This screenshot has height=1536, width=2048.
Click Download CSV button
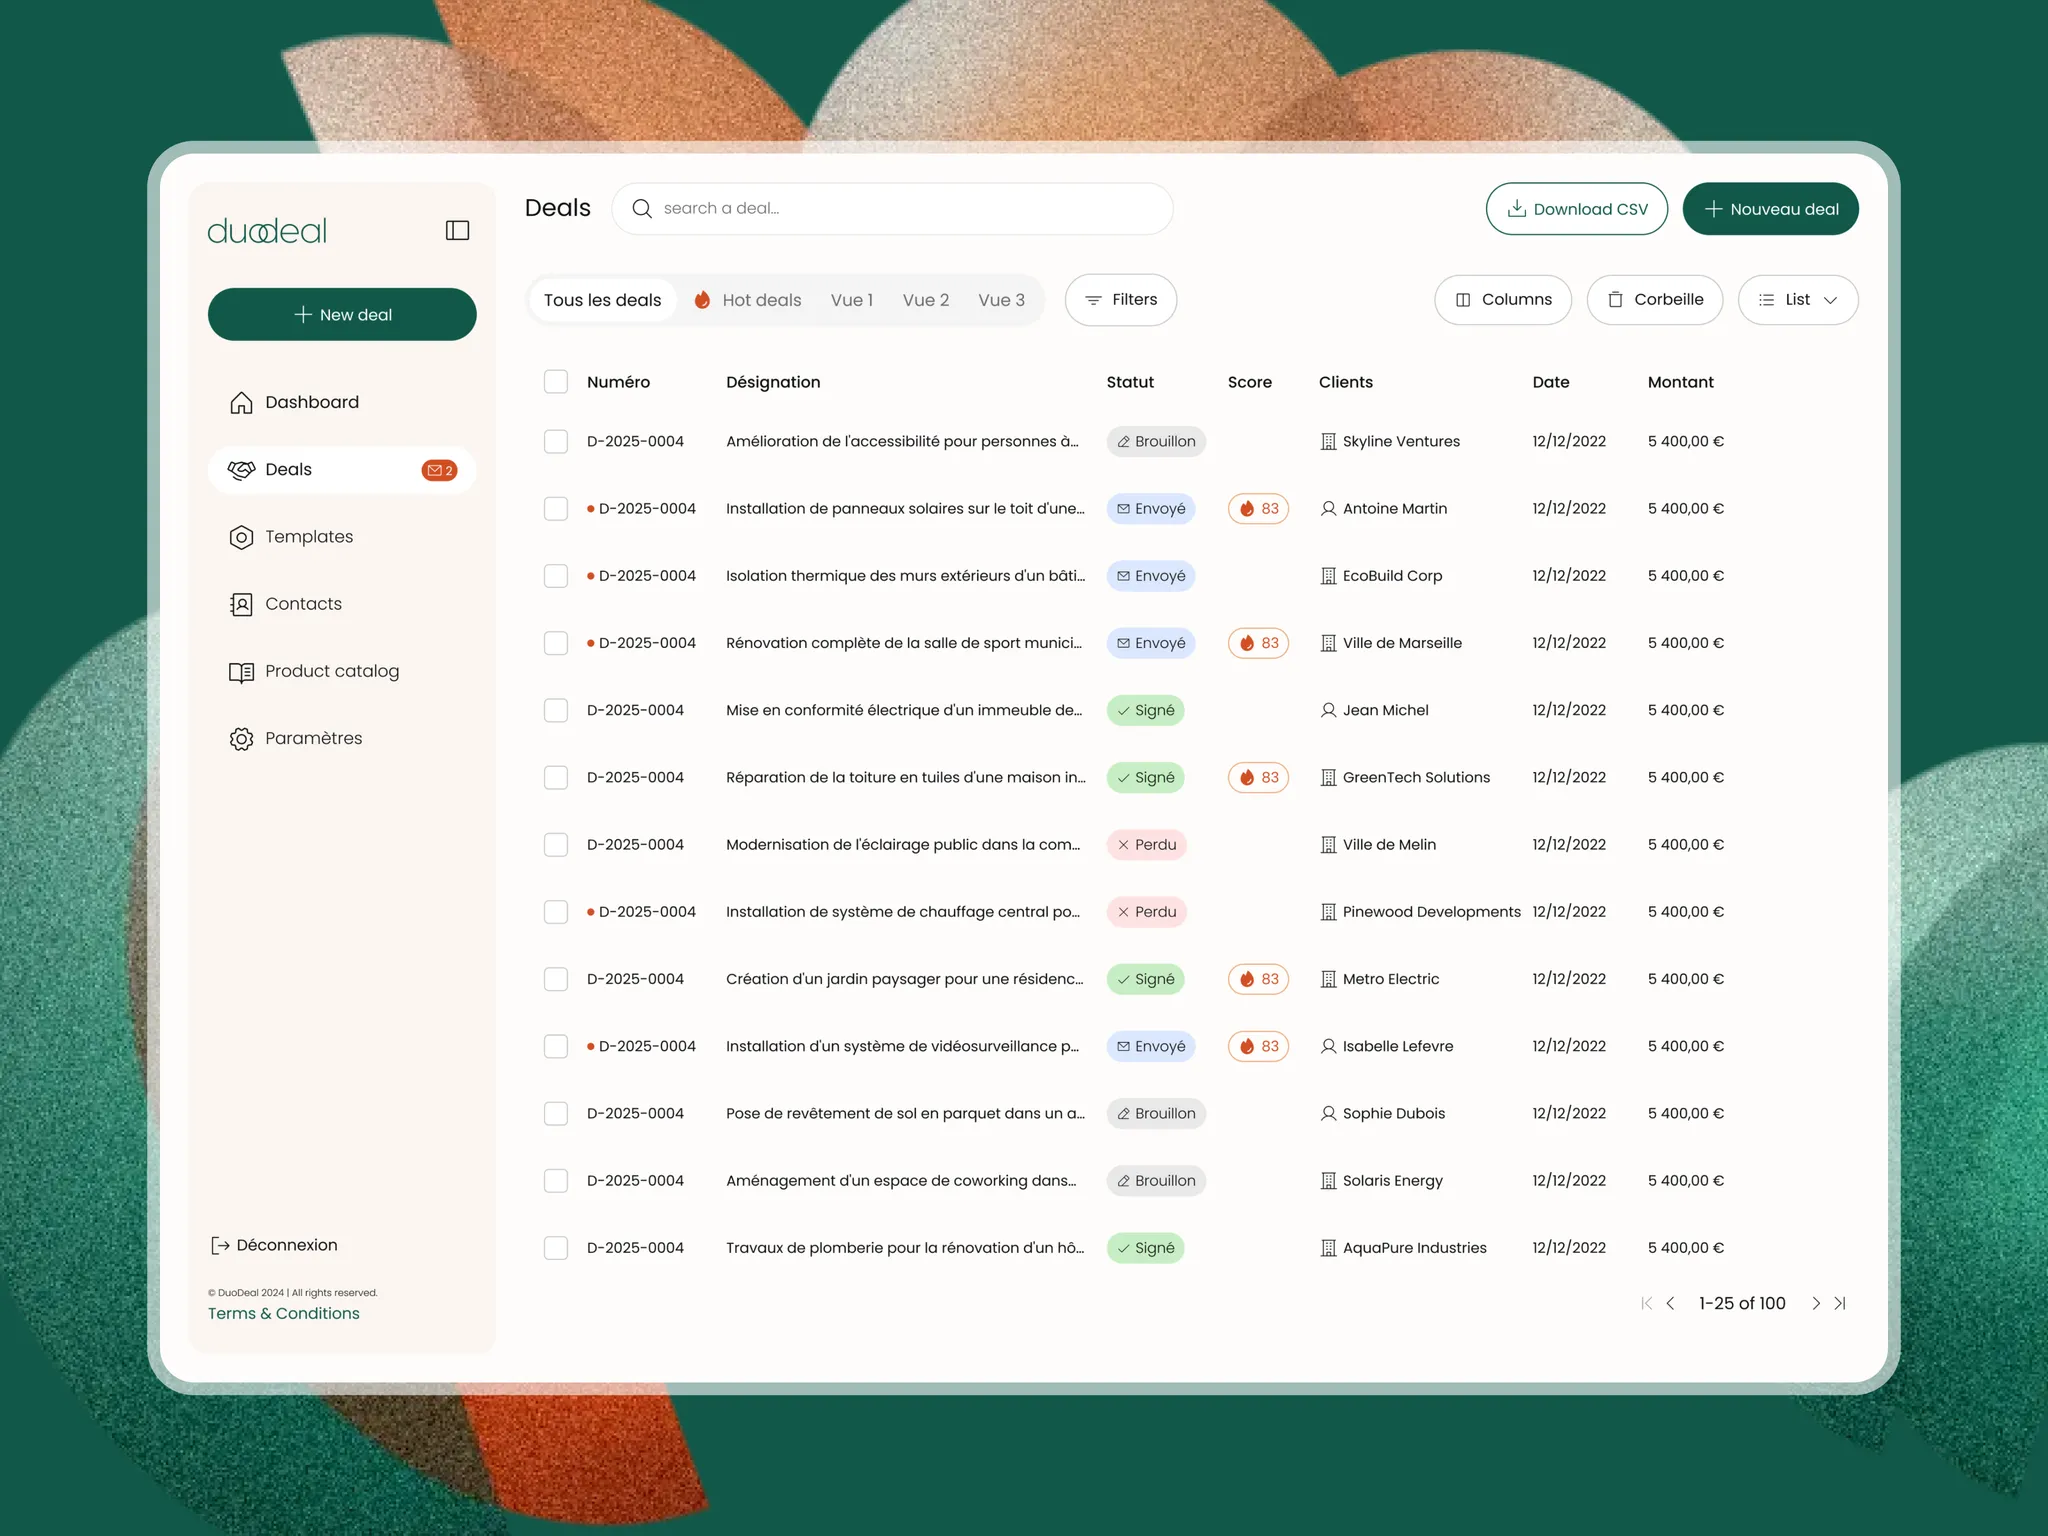1577,209
